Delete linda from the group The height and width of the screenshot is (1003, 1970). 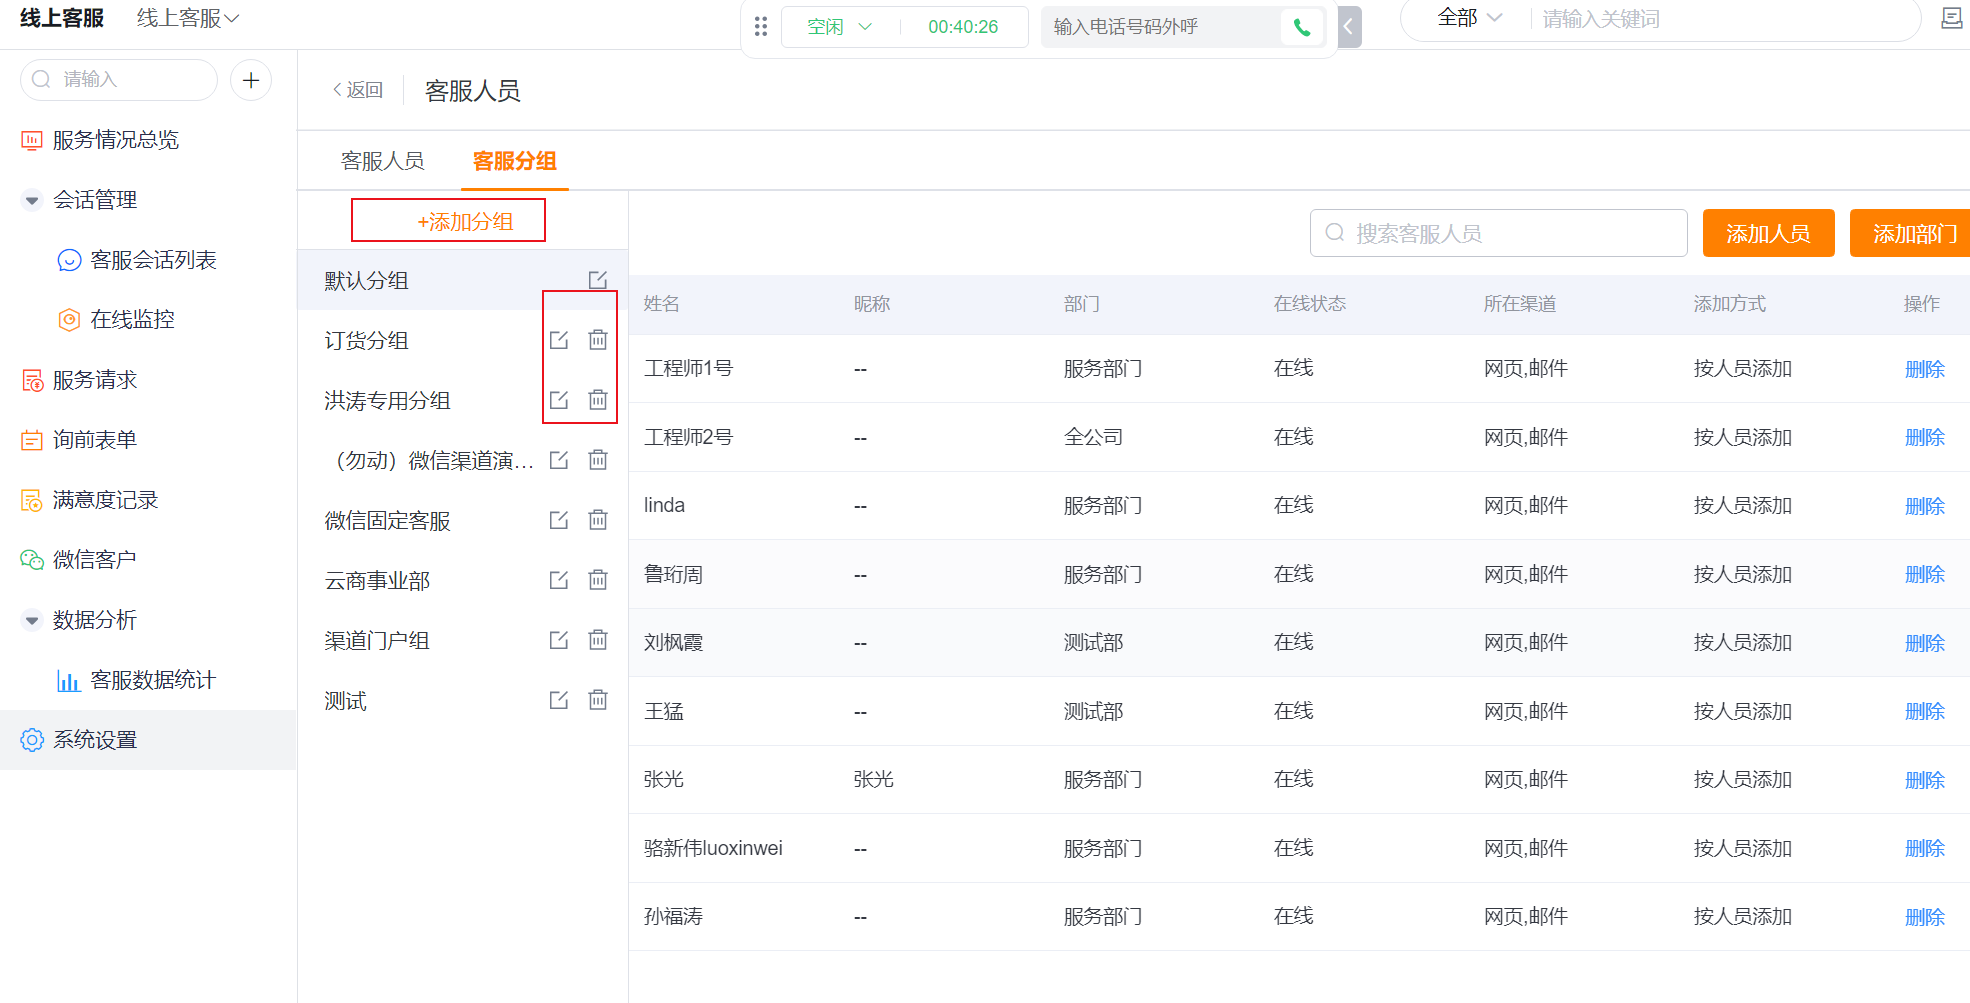[x=1925, y=506]
